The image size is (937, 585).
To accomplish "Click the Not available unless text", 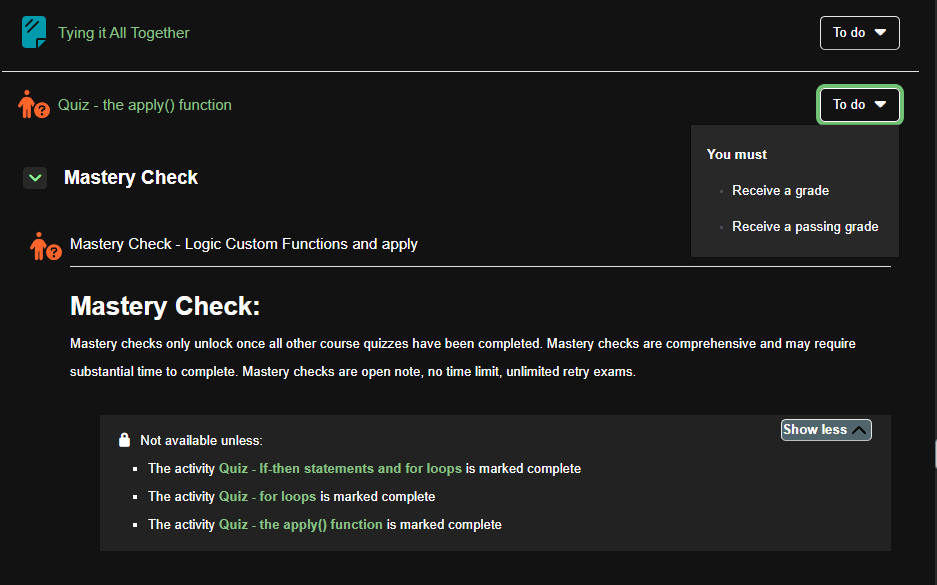I will pos(201,440).
